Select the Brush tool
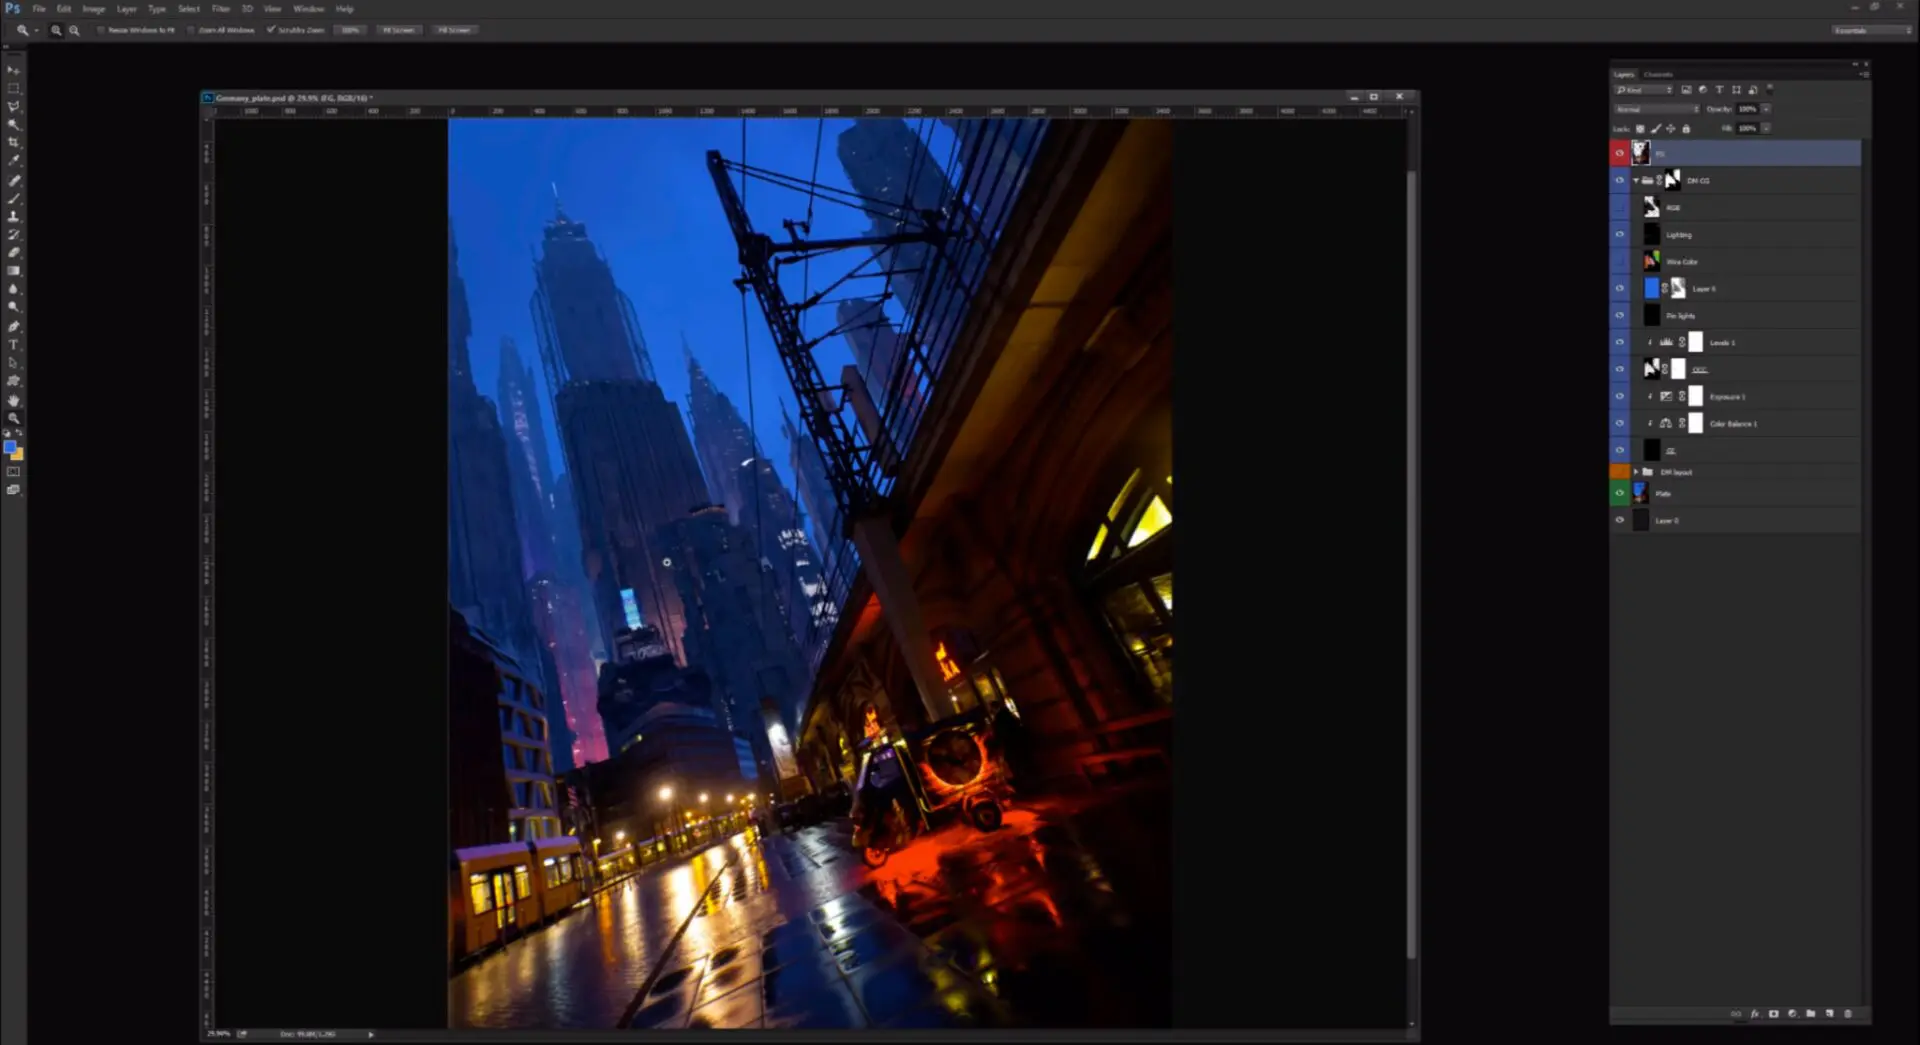The image size is (1920, 1045). pos(13,198)
